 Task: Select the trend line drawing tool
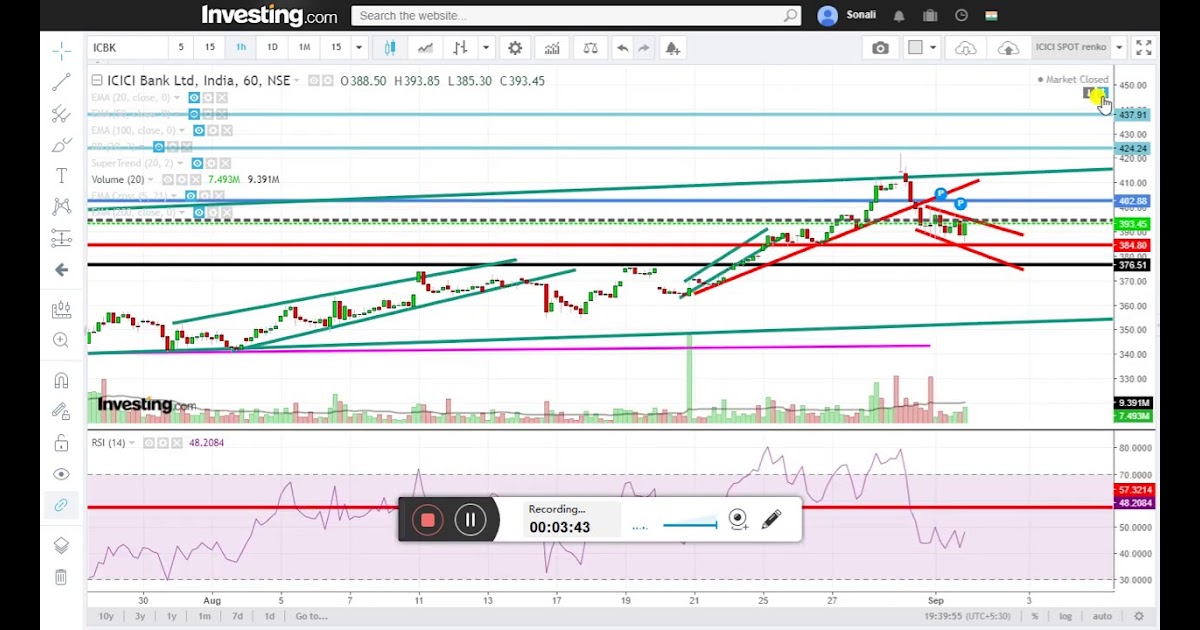61,82
